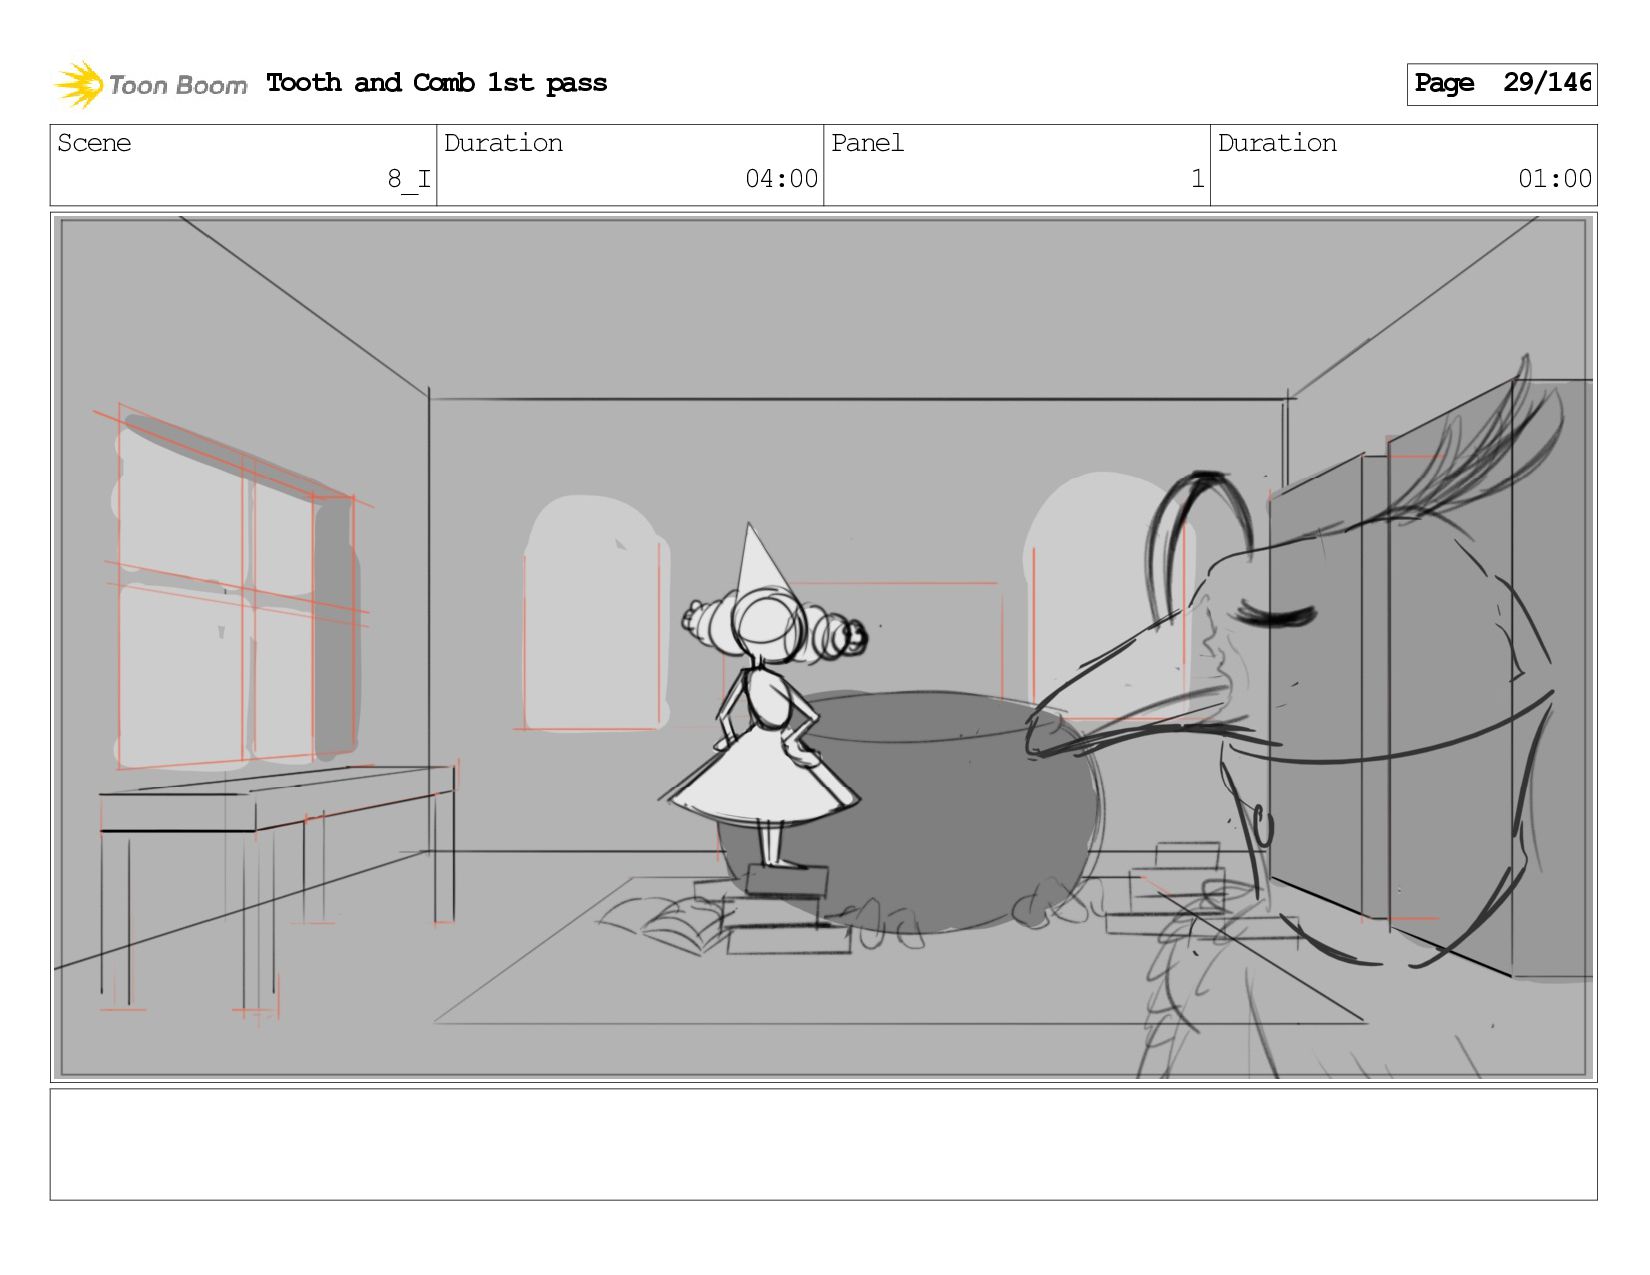Select the scene duration value "04:00"
The height and width of the screenshot is (1275, 1650).
781,179
